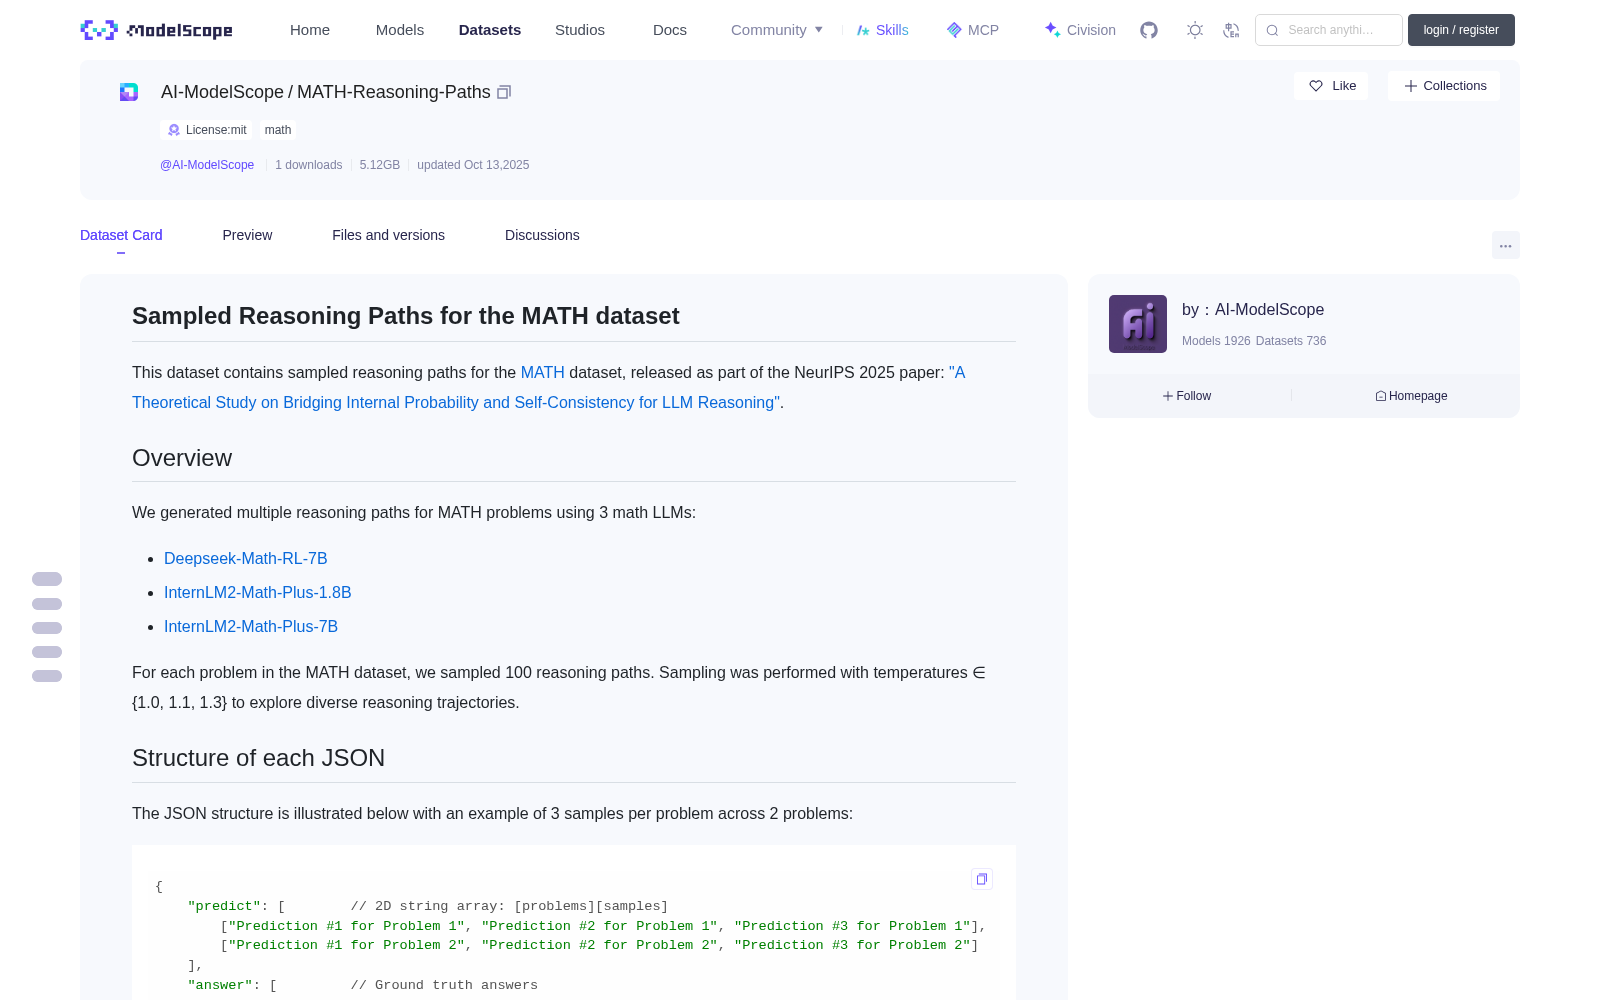Open the three-dots more options button
The image size is (1600, 1000).
(x=1505, y=246)
